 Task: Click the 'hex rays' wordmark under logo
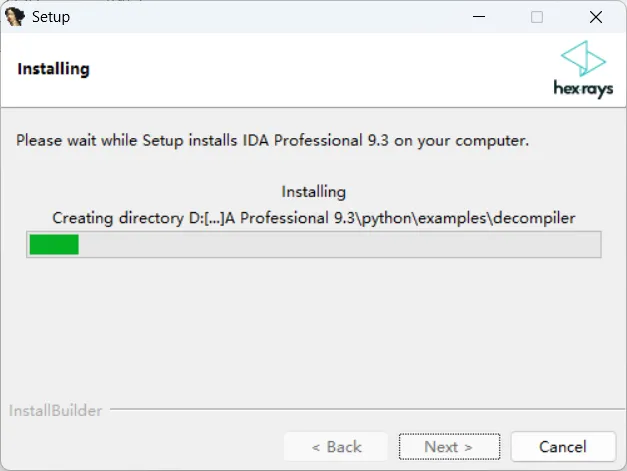[583, 89]
